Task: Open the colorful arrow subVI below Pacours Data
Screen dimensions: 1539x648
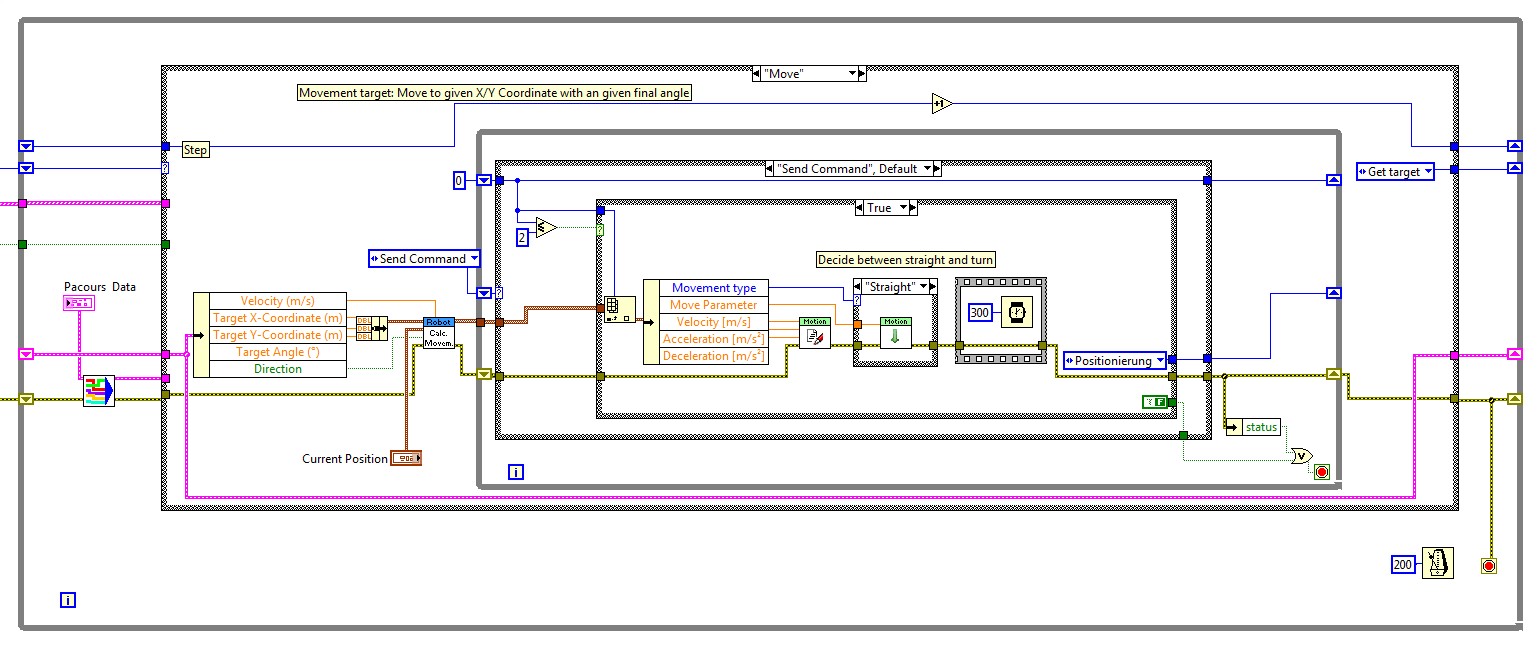Action: 99,390
